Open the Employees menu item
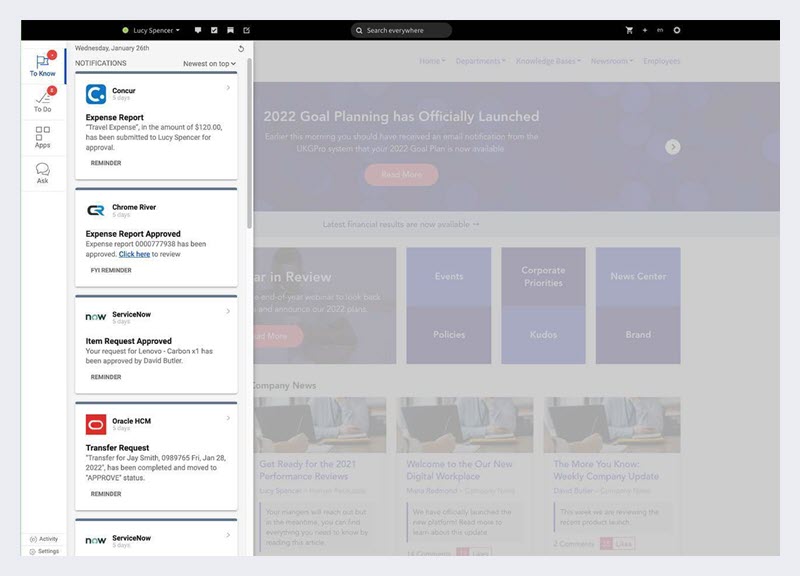The image size is (800, 576). tap(661, 61)
